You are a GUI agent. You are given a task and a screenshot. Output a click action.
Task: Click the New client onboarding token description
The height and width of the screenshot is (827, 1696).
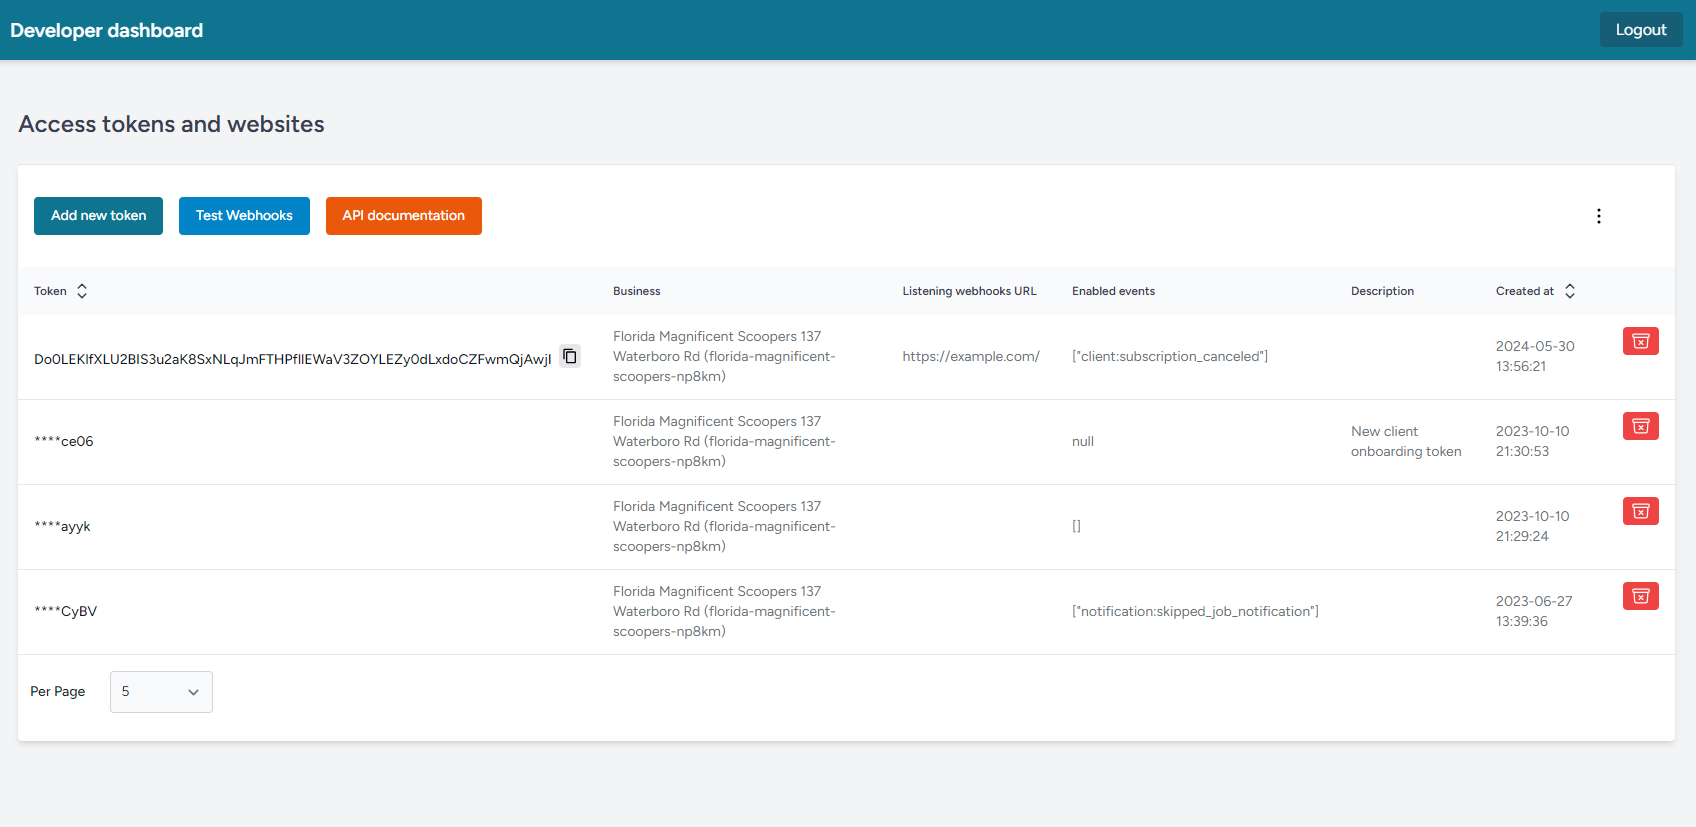click(1405, 442)
